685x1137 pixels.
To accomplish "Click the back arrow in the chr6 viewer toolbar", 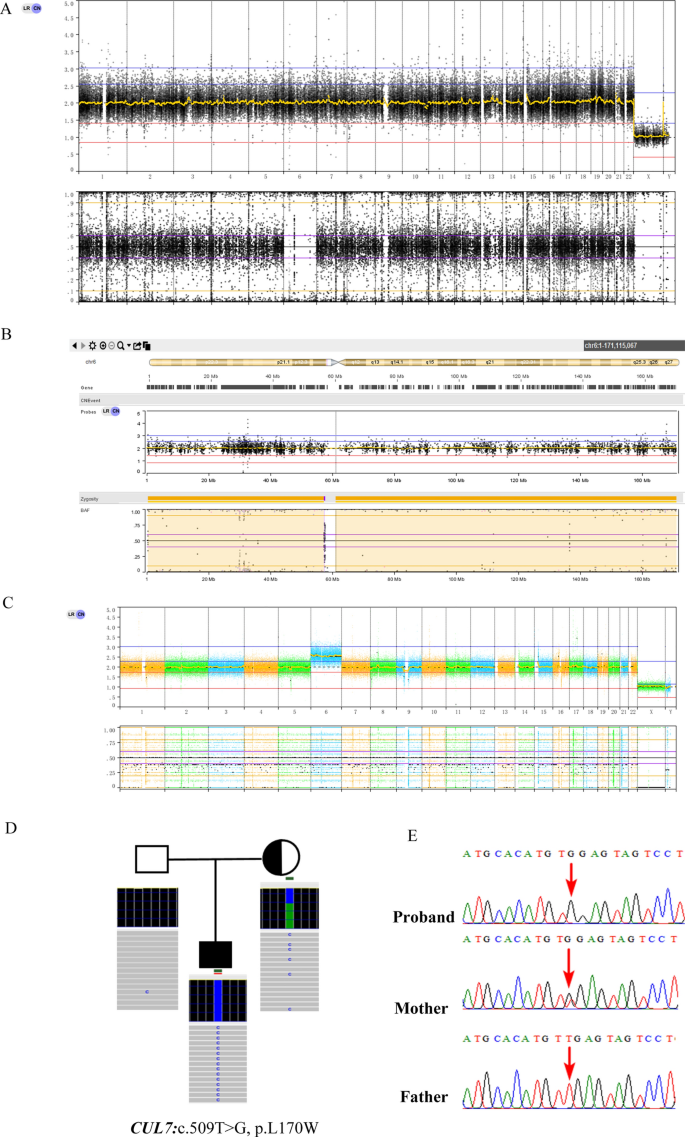I will pos(75,346).
